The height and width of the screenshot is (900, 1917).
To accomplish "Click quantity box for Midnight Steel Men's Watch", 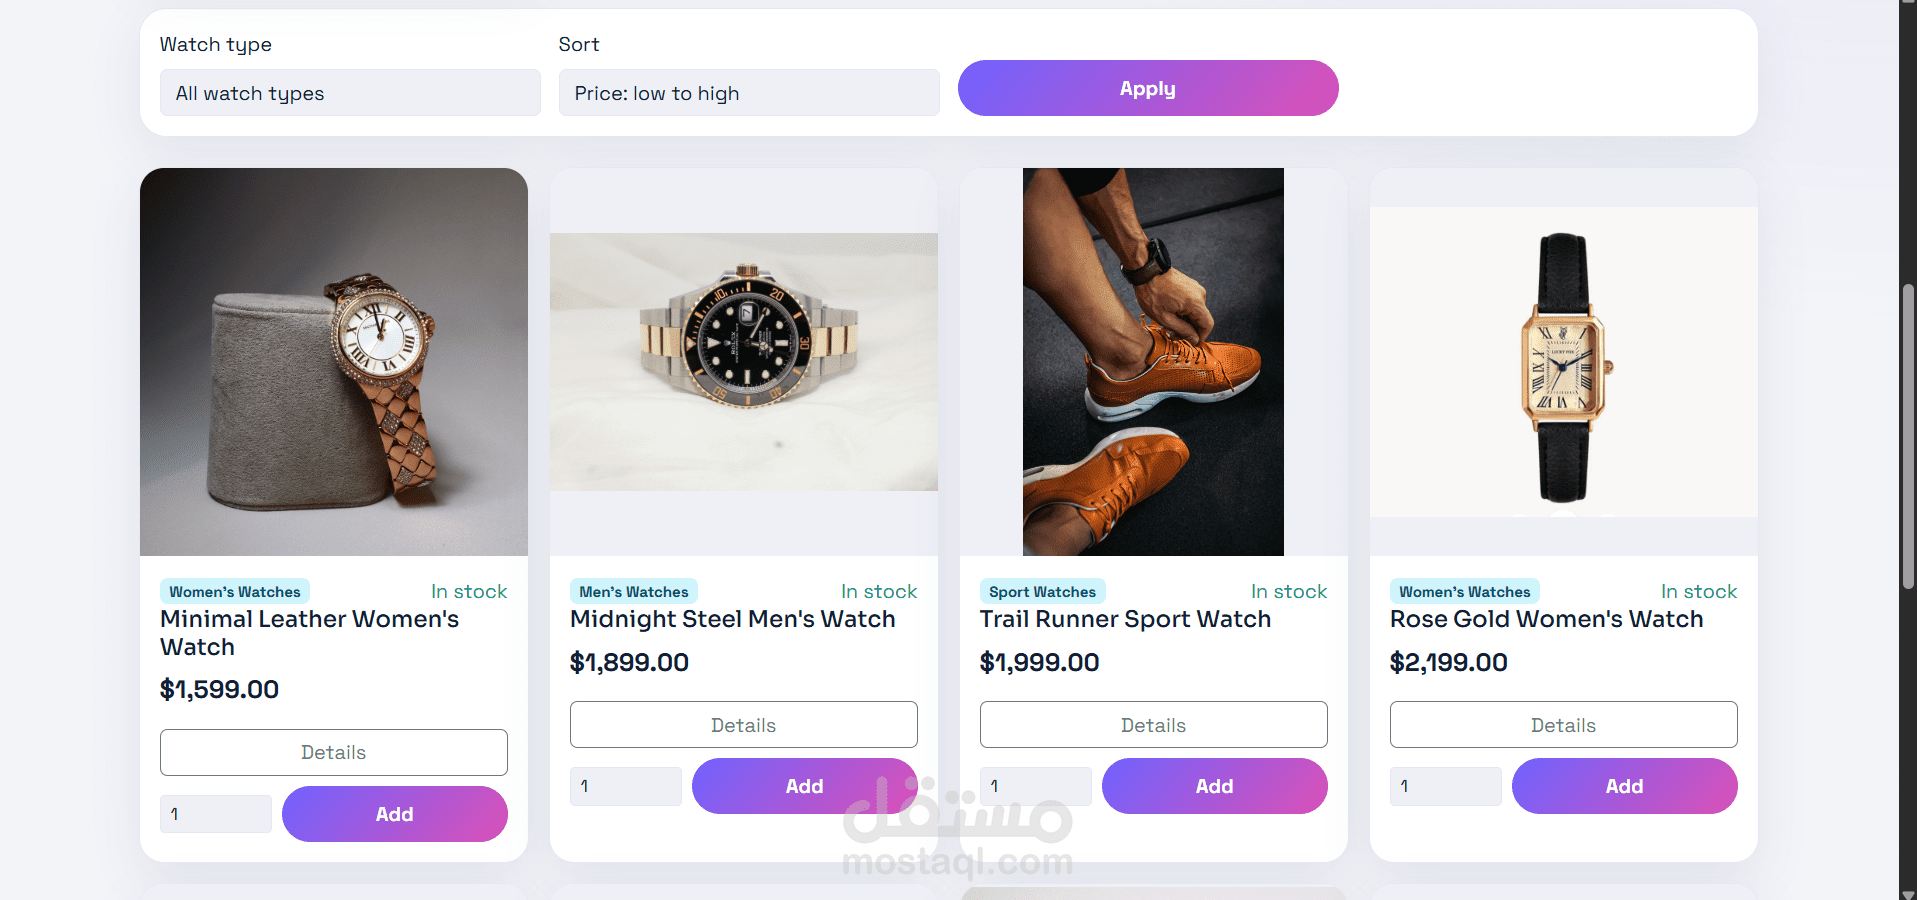I will tap(626, 786).
